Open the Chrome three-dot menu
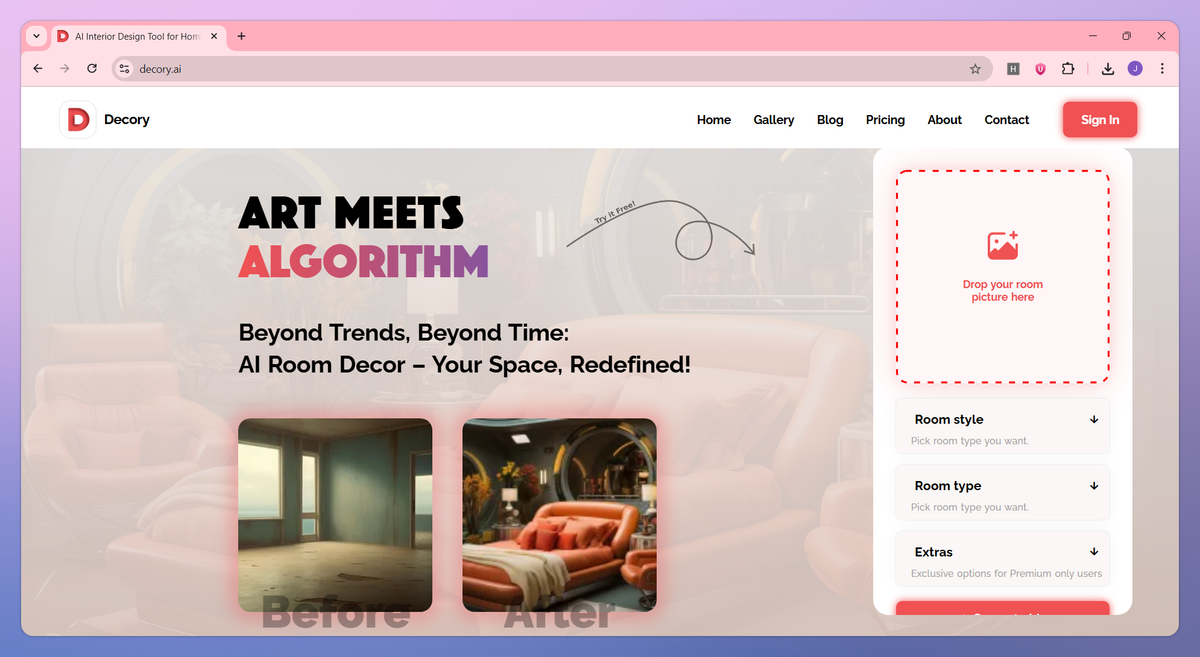The height and width of the screenshot is (657, 1200). pyautogui.click(x=1162, y=69)
